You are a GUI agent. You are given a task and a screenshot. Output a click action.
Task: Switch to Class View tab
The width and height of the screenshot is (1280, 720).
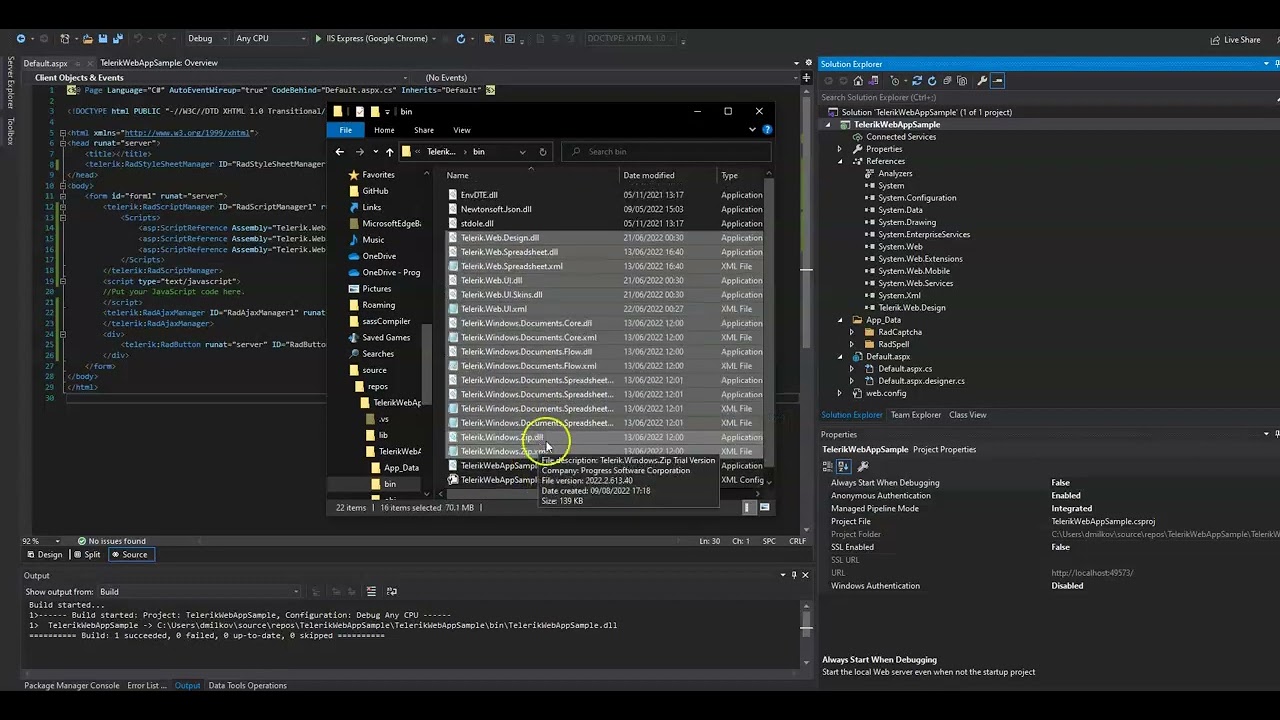[967, 415]
